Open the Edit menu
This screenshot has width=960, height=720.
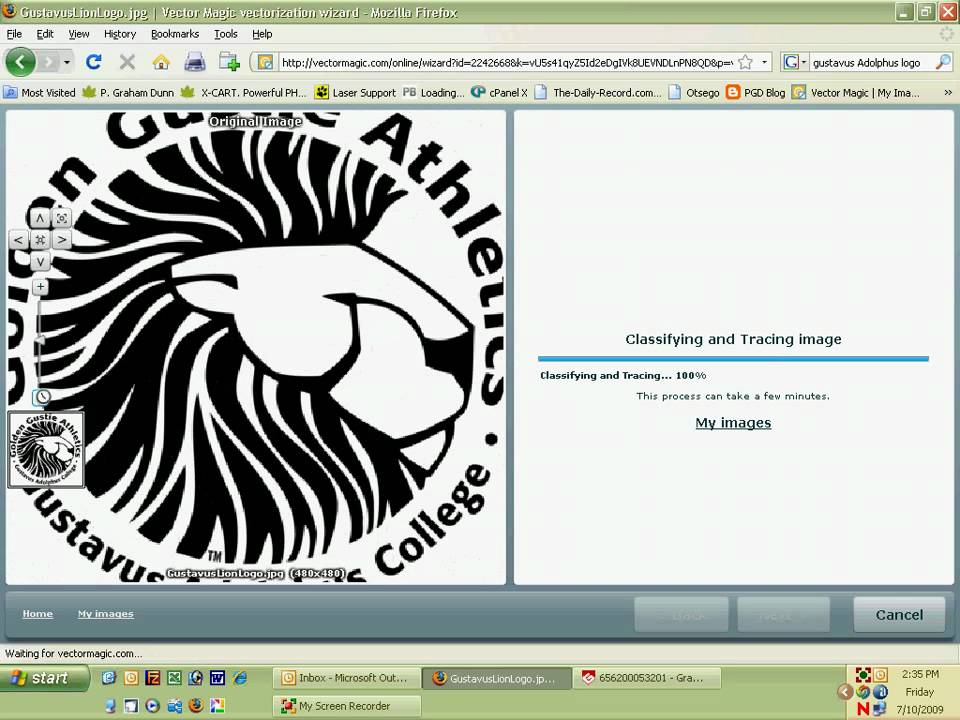[45, 34]
